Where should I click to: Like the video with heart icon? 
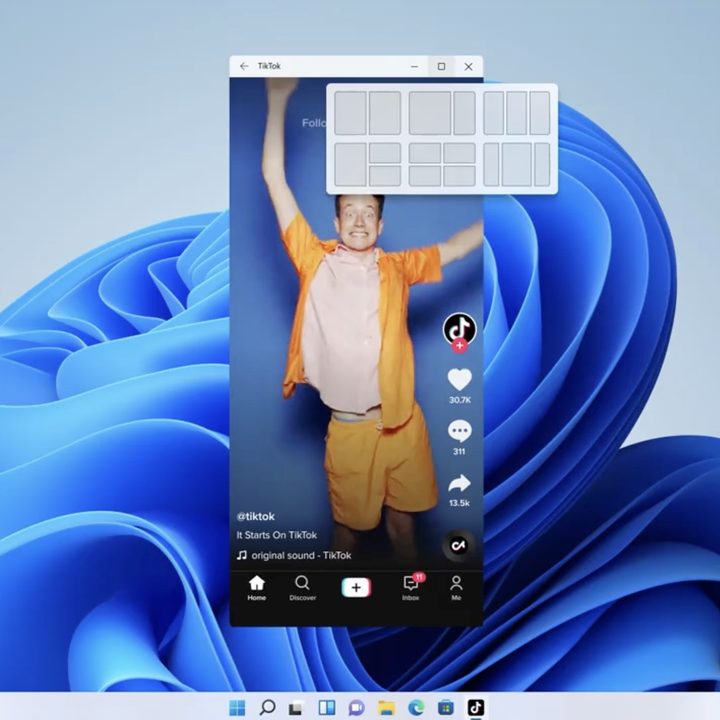[x=460, y=379]
